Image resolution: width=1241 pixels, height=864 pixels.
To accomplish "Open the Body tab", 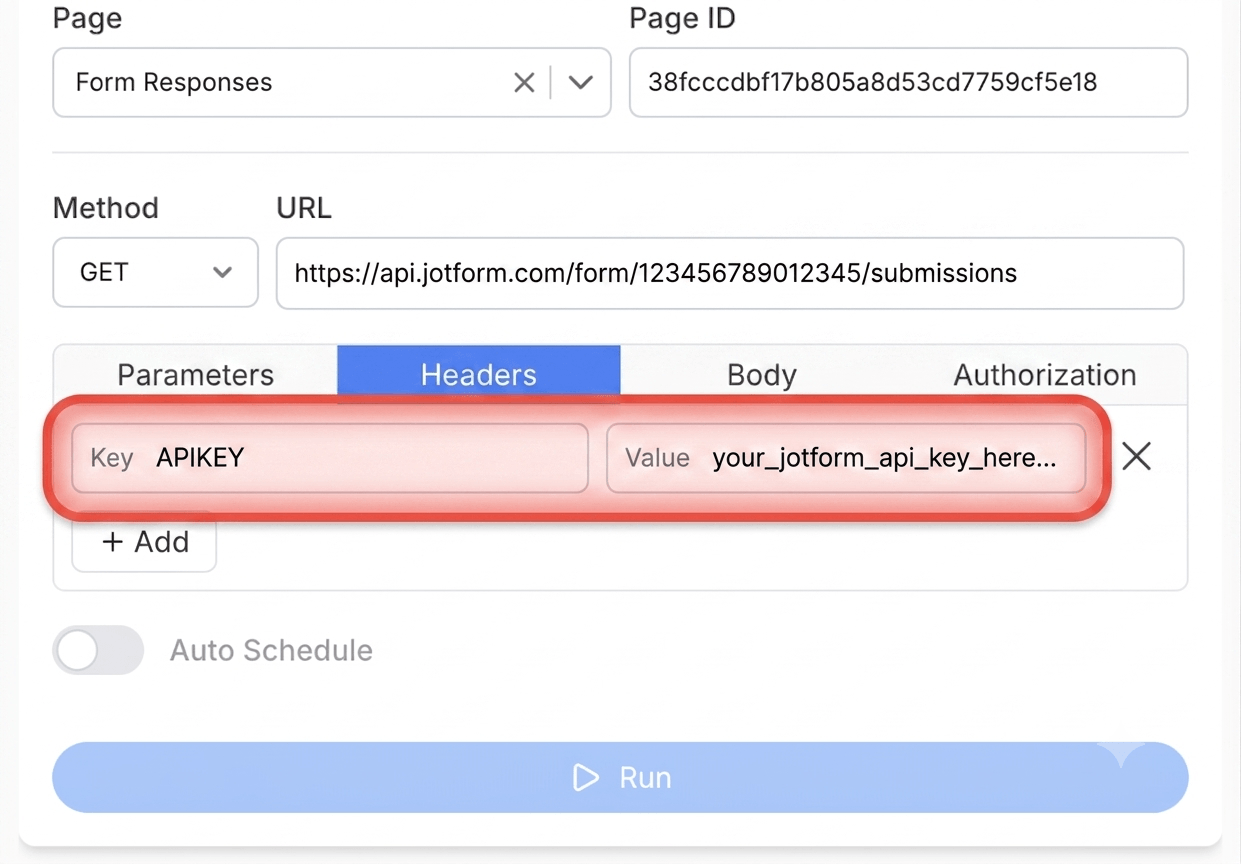I will pos(762,375).
